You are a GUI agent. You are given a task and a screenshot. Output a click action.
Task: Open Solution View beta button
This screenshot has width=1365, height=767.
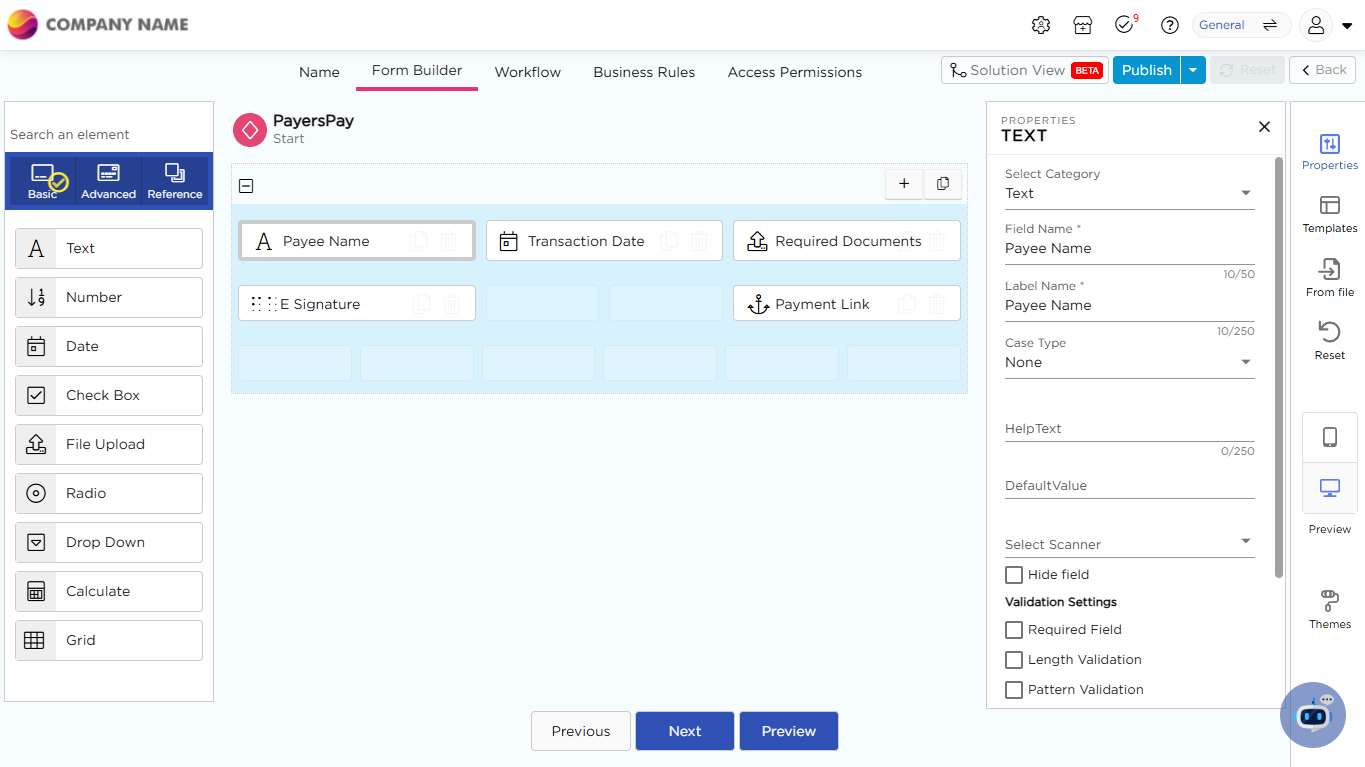(x=1024, y=70)
